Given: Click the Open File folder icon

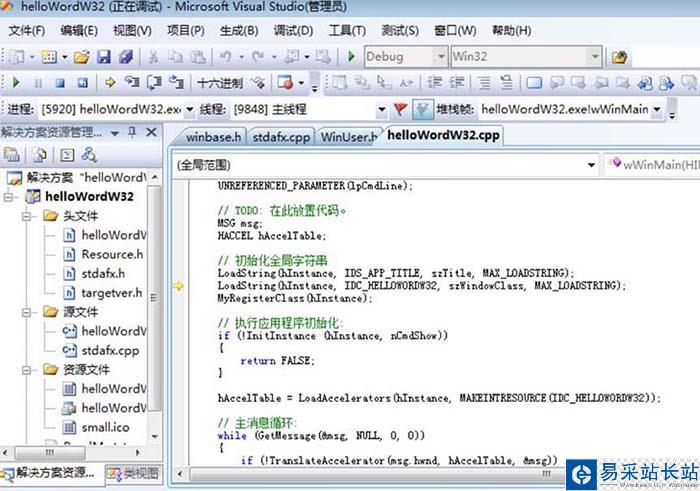Looking at the screenshot, I should pyautogui.click(x=82, y=57).
